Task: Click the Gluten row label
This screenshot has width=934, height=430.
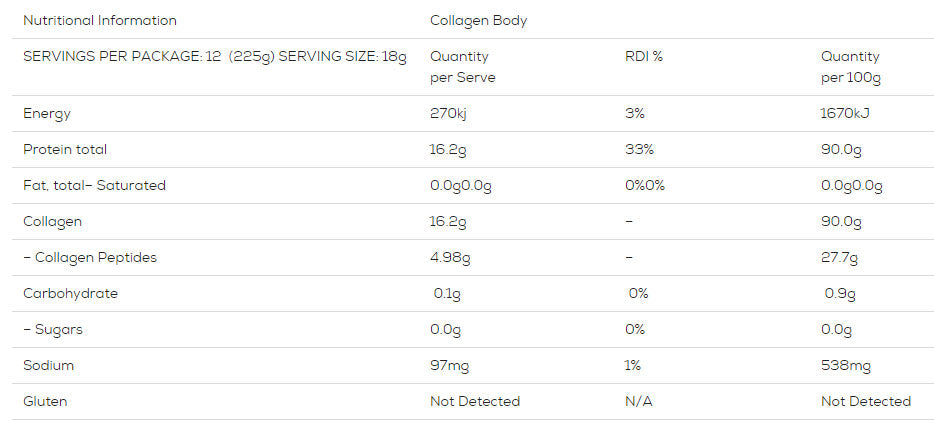Action: [x=45, y=401]
